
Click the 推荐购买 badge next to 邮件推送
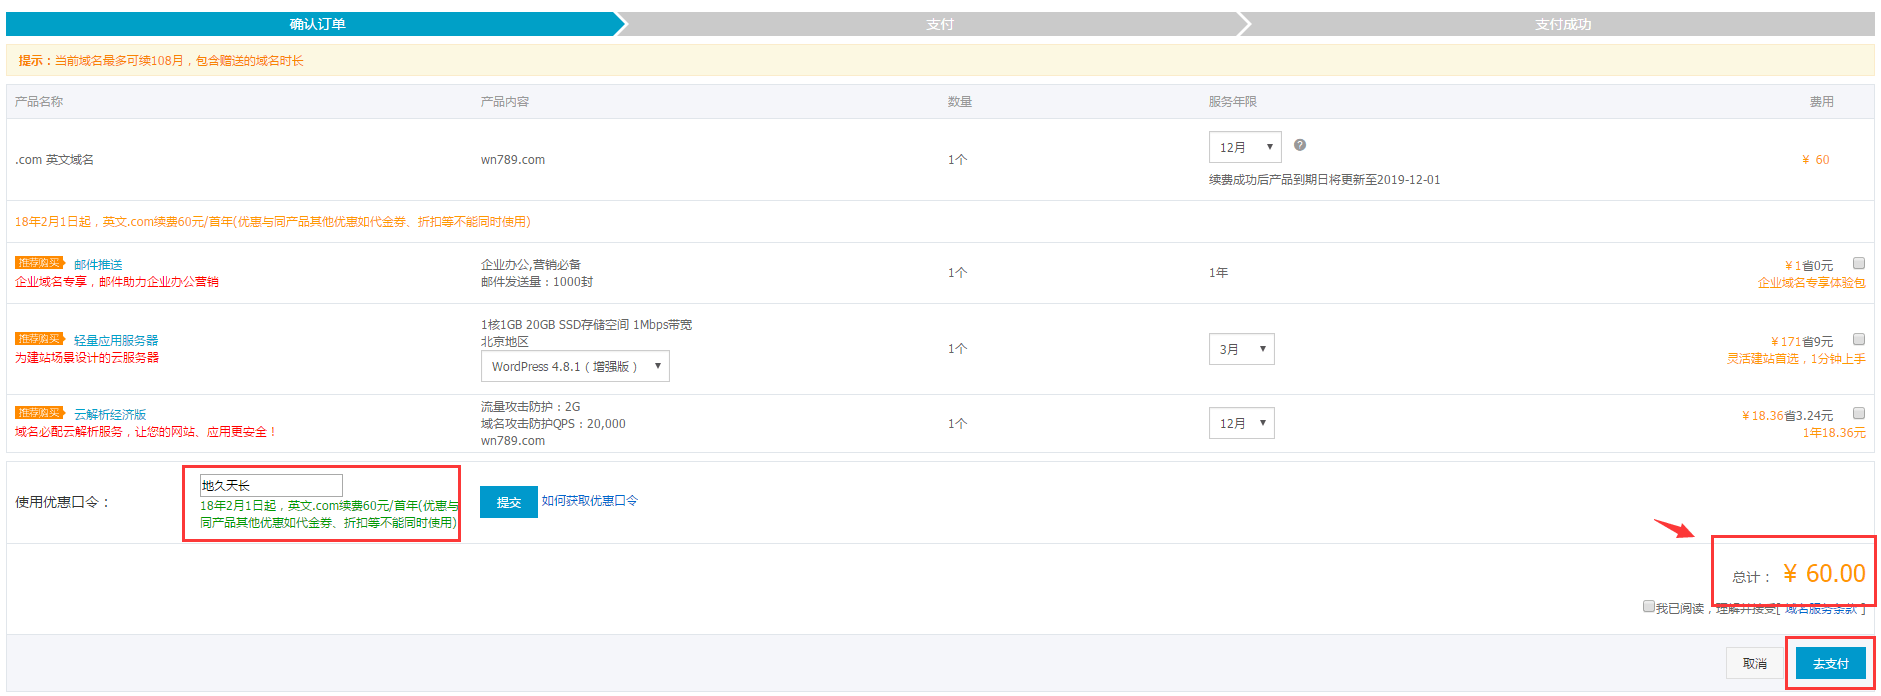(39, 263)
